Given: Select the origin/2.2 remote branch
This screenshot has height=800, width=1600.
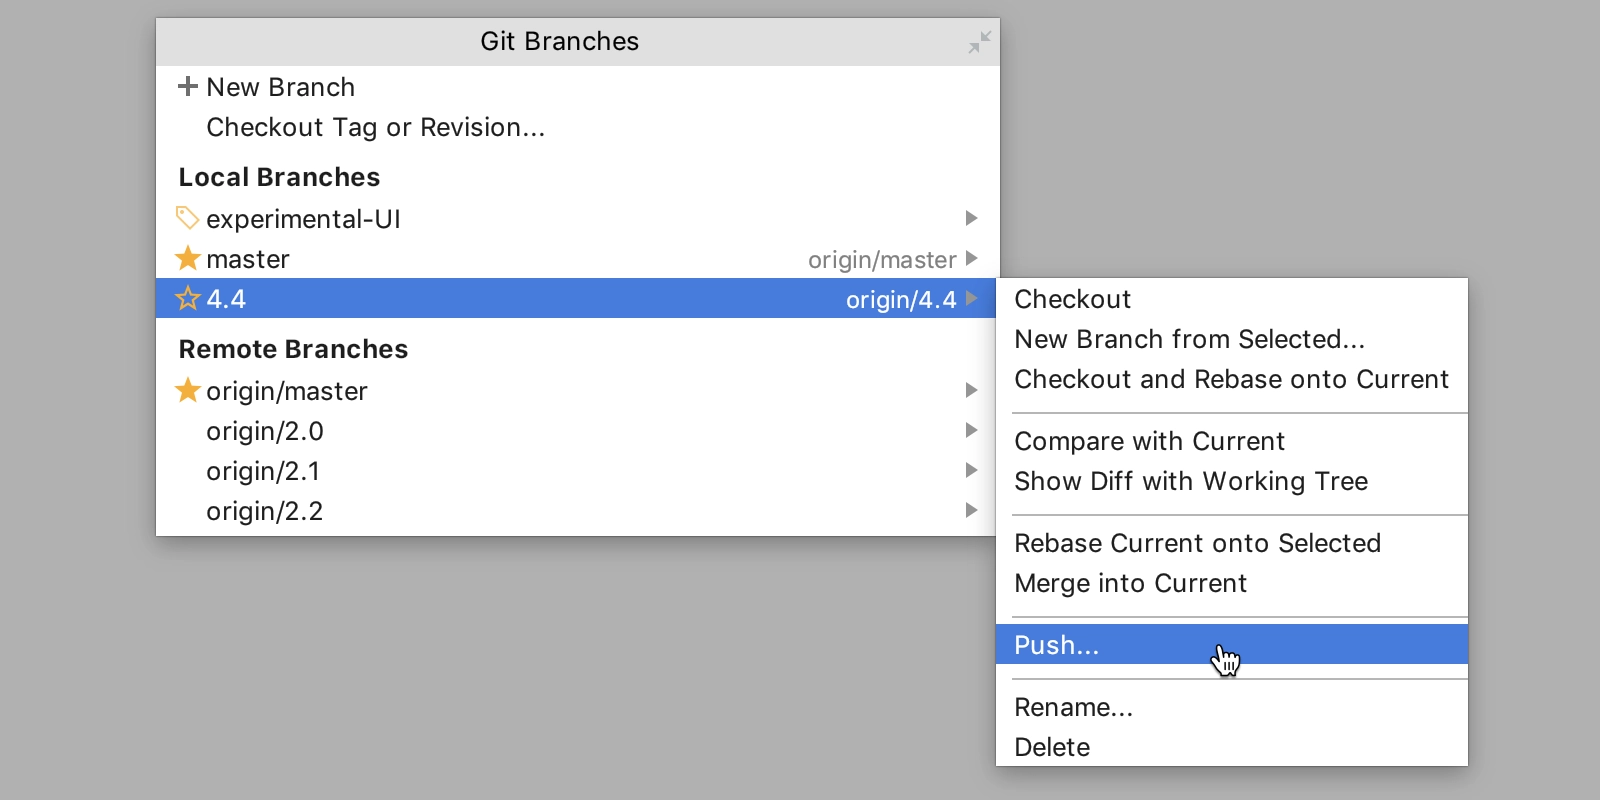Looking at the screenshot, I should [x=265, y=511].
